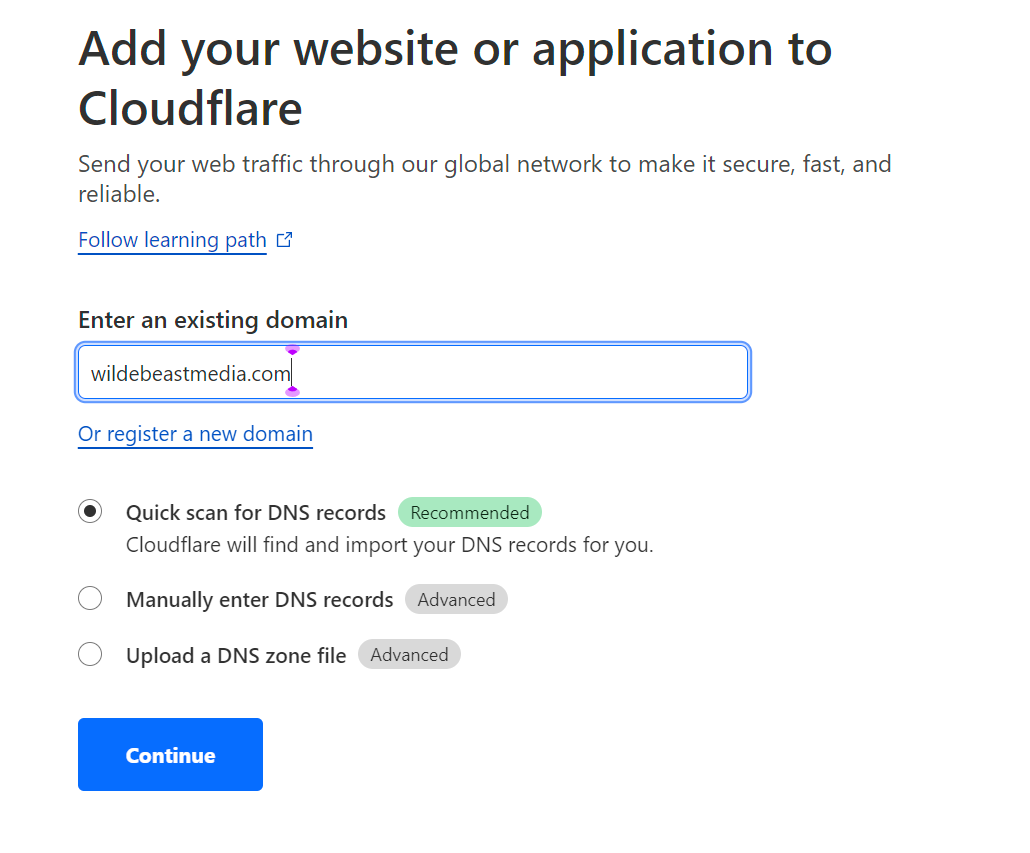Click Or register a new domain
This screenshot has width=1030, height=853.
pos(195,433)
